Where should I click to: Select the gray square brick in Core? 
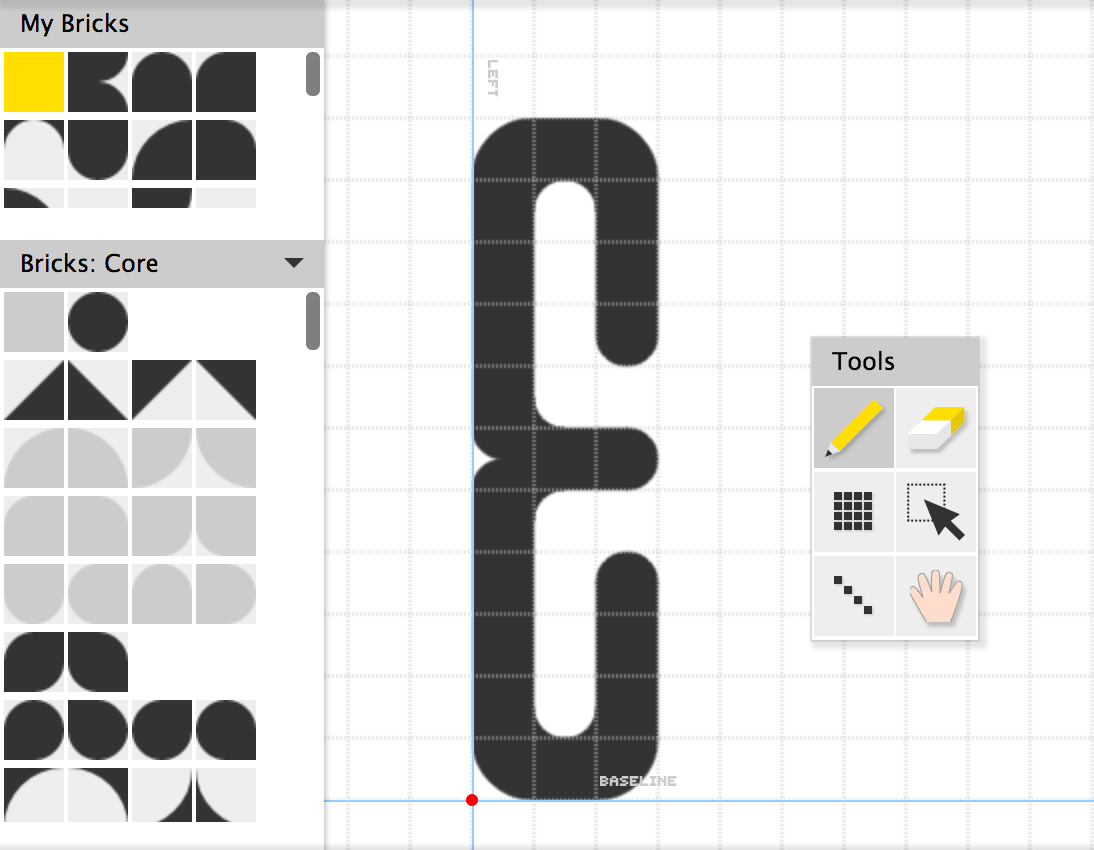click(x=34, y=322)
